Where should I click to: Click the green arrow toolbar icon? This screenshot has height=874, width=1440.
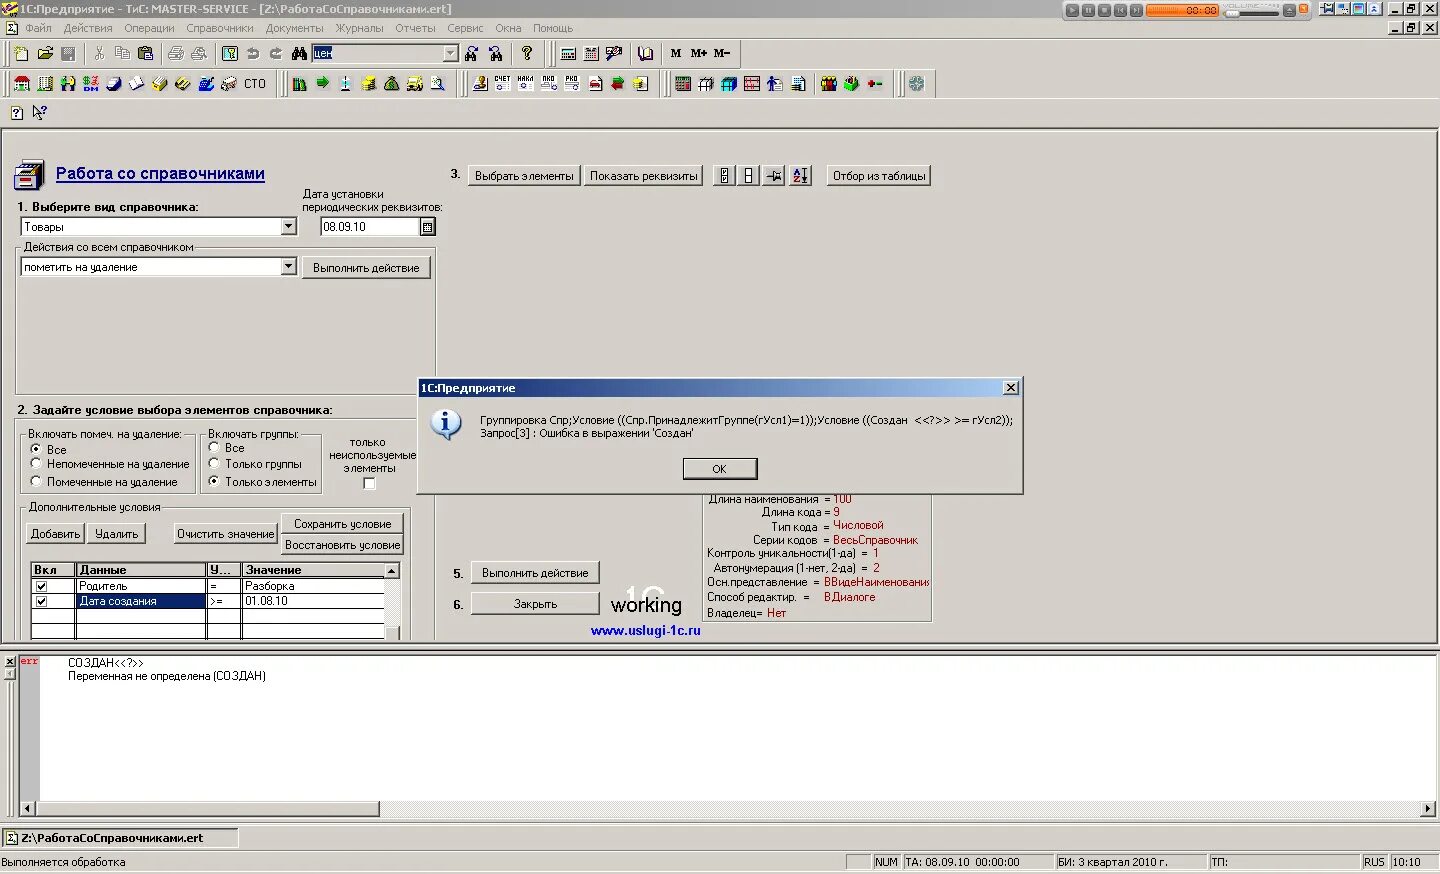click(x=322, y=84)
